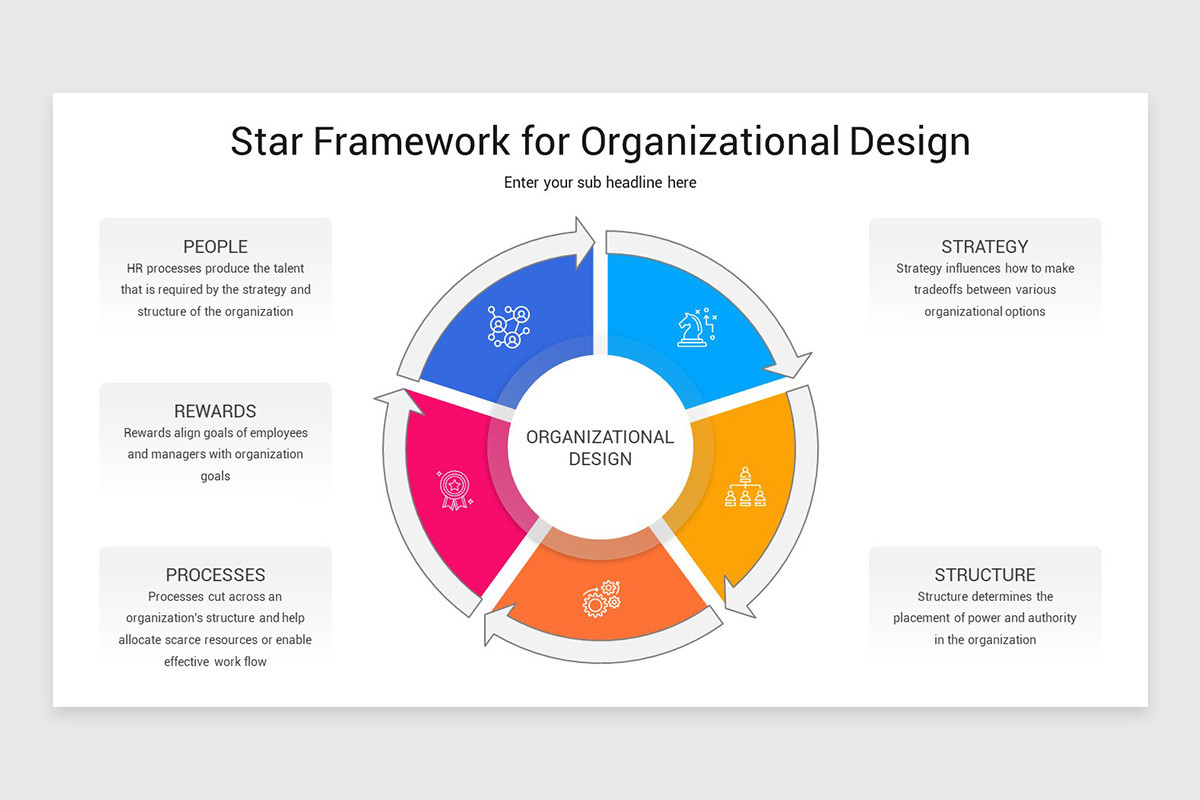Select the central ORGANIZATIONAL DESIGN circle
Screen dimensions: 1200x800
click(x=600, y=447)
